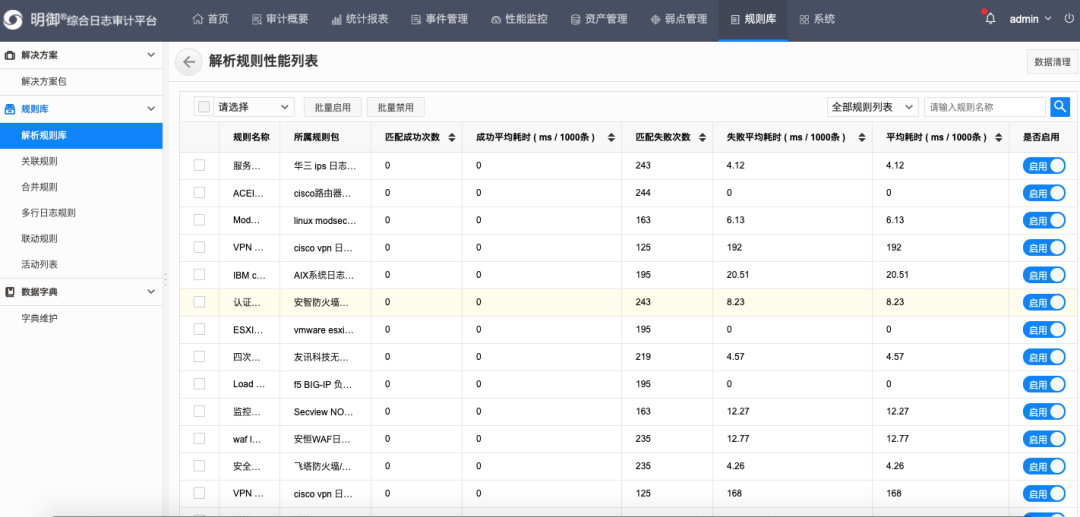Click the 数据清理 button

pyautogui.click(x=1051, y=62)
